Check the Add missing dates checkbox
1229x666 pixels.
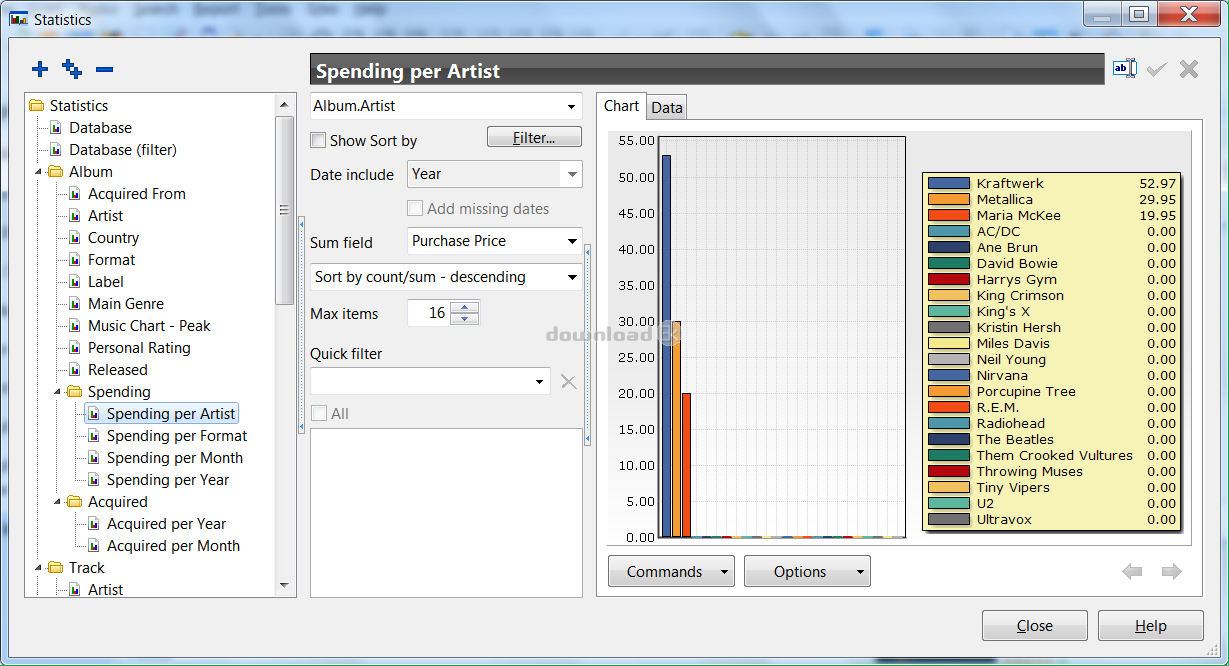tap(414, 209)
